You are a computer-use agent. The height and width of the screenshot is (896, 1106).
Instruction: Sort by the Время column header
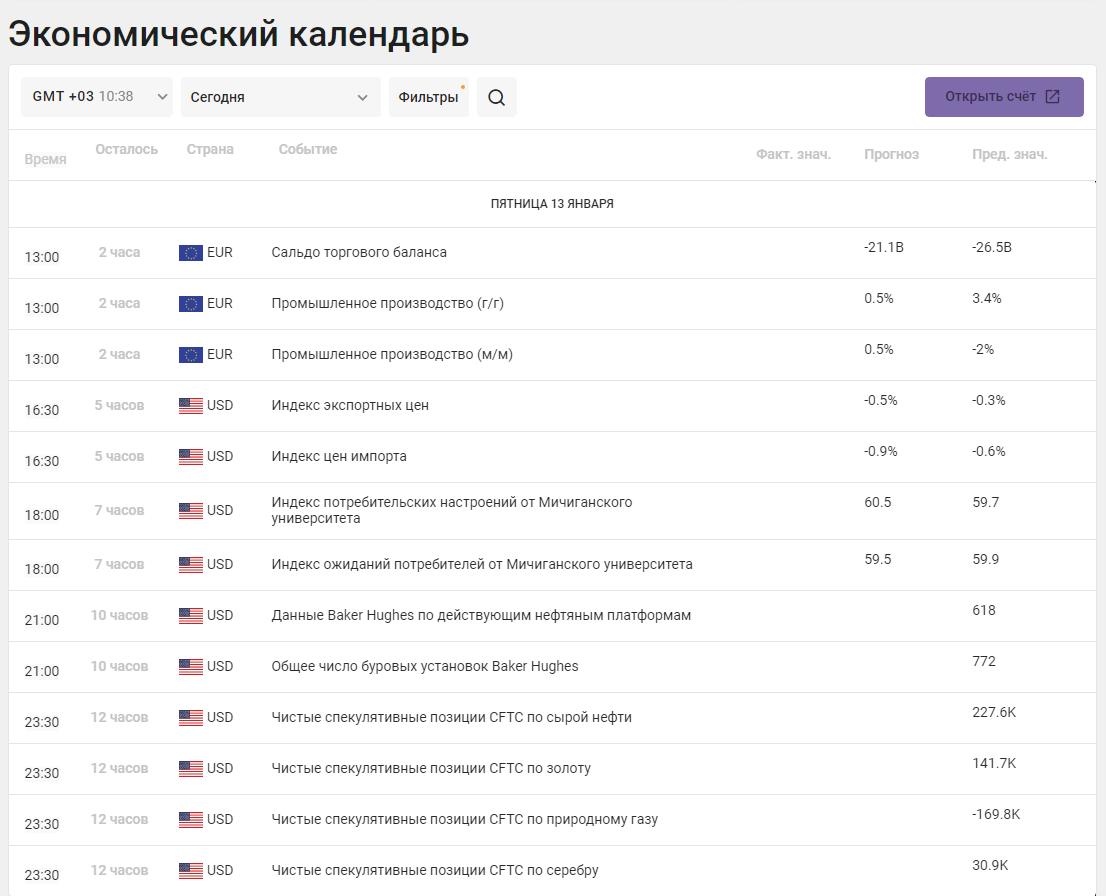click(45, 159)
